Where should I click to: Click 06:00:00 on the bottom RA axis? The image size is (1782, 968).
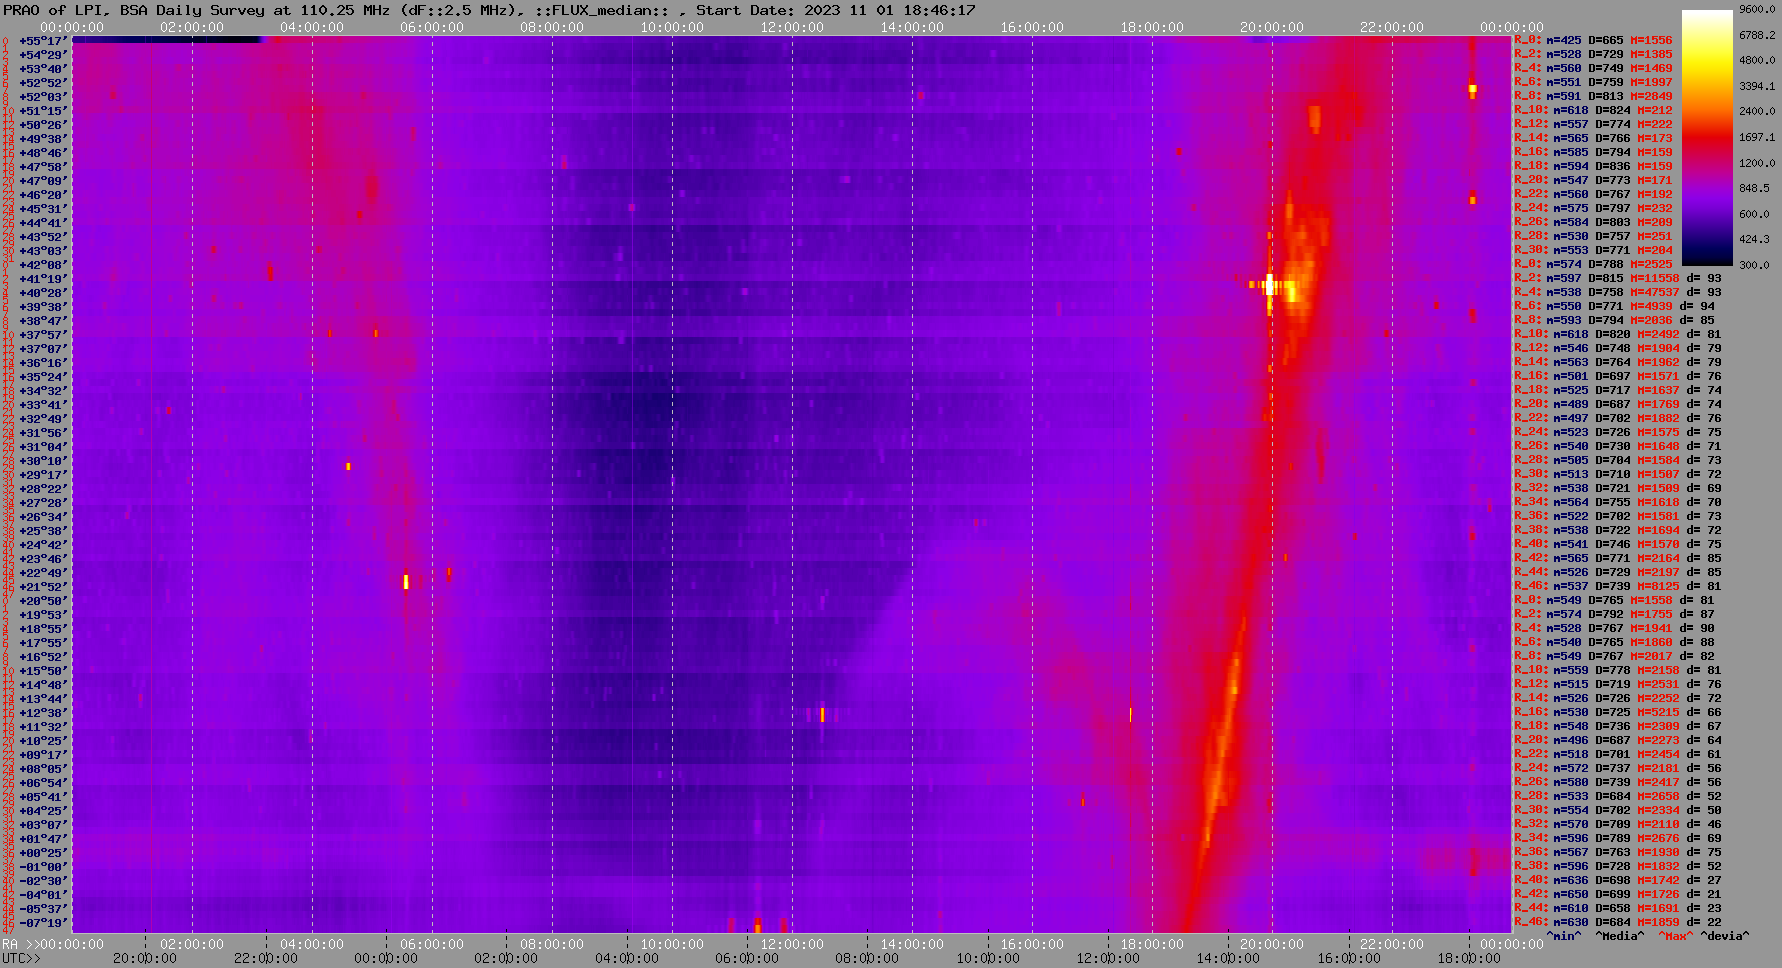(x=432, y=945)
